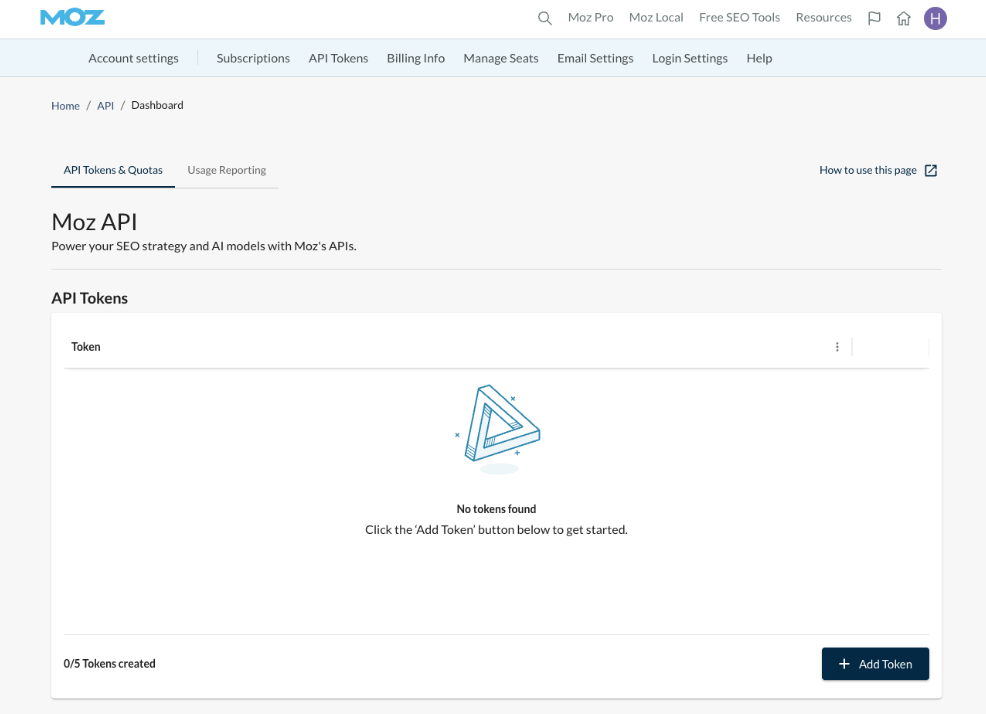Viewport: 986px width, 714px height.
Task: Select the API Tokens & Quotas tab
Action: [x=113, y=170]
